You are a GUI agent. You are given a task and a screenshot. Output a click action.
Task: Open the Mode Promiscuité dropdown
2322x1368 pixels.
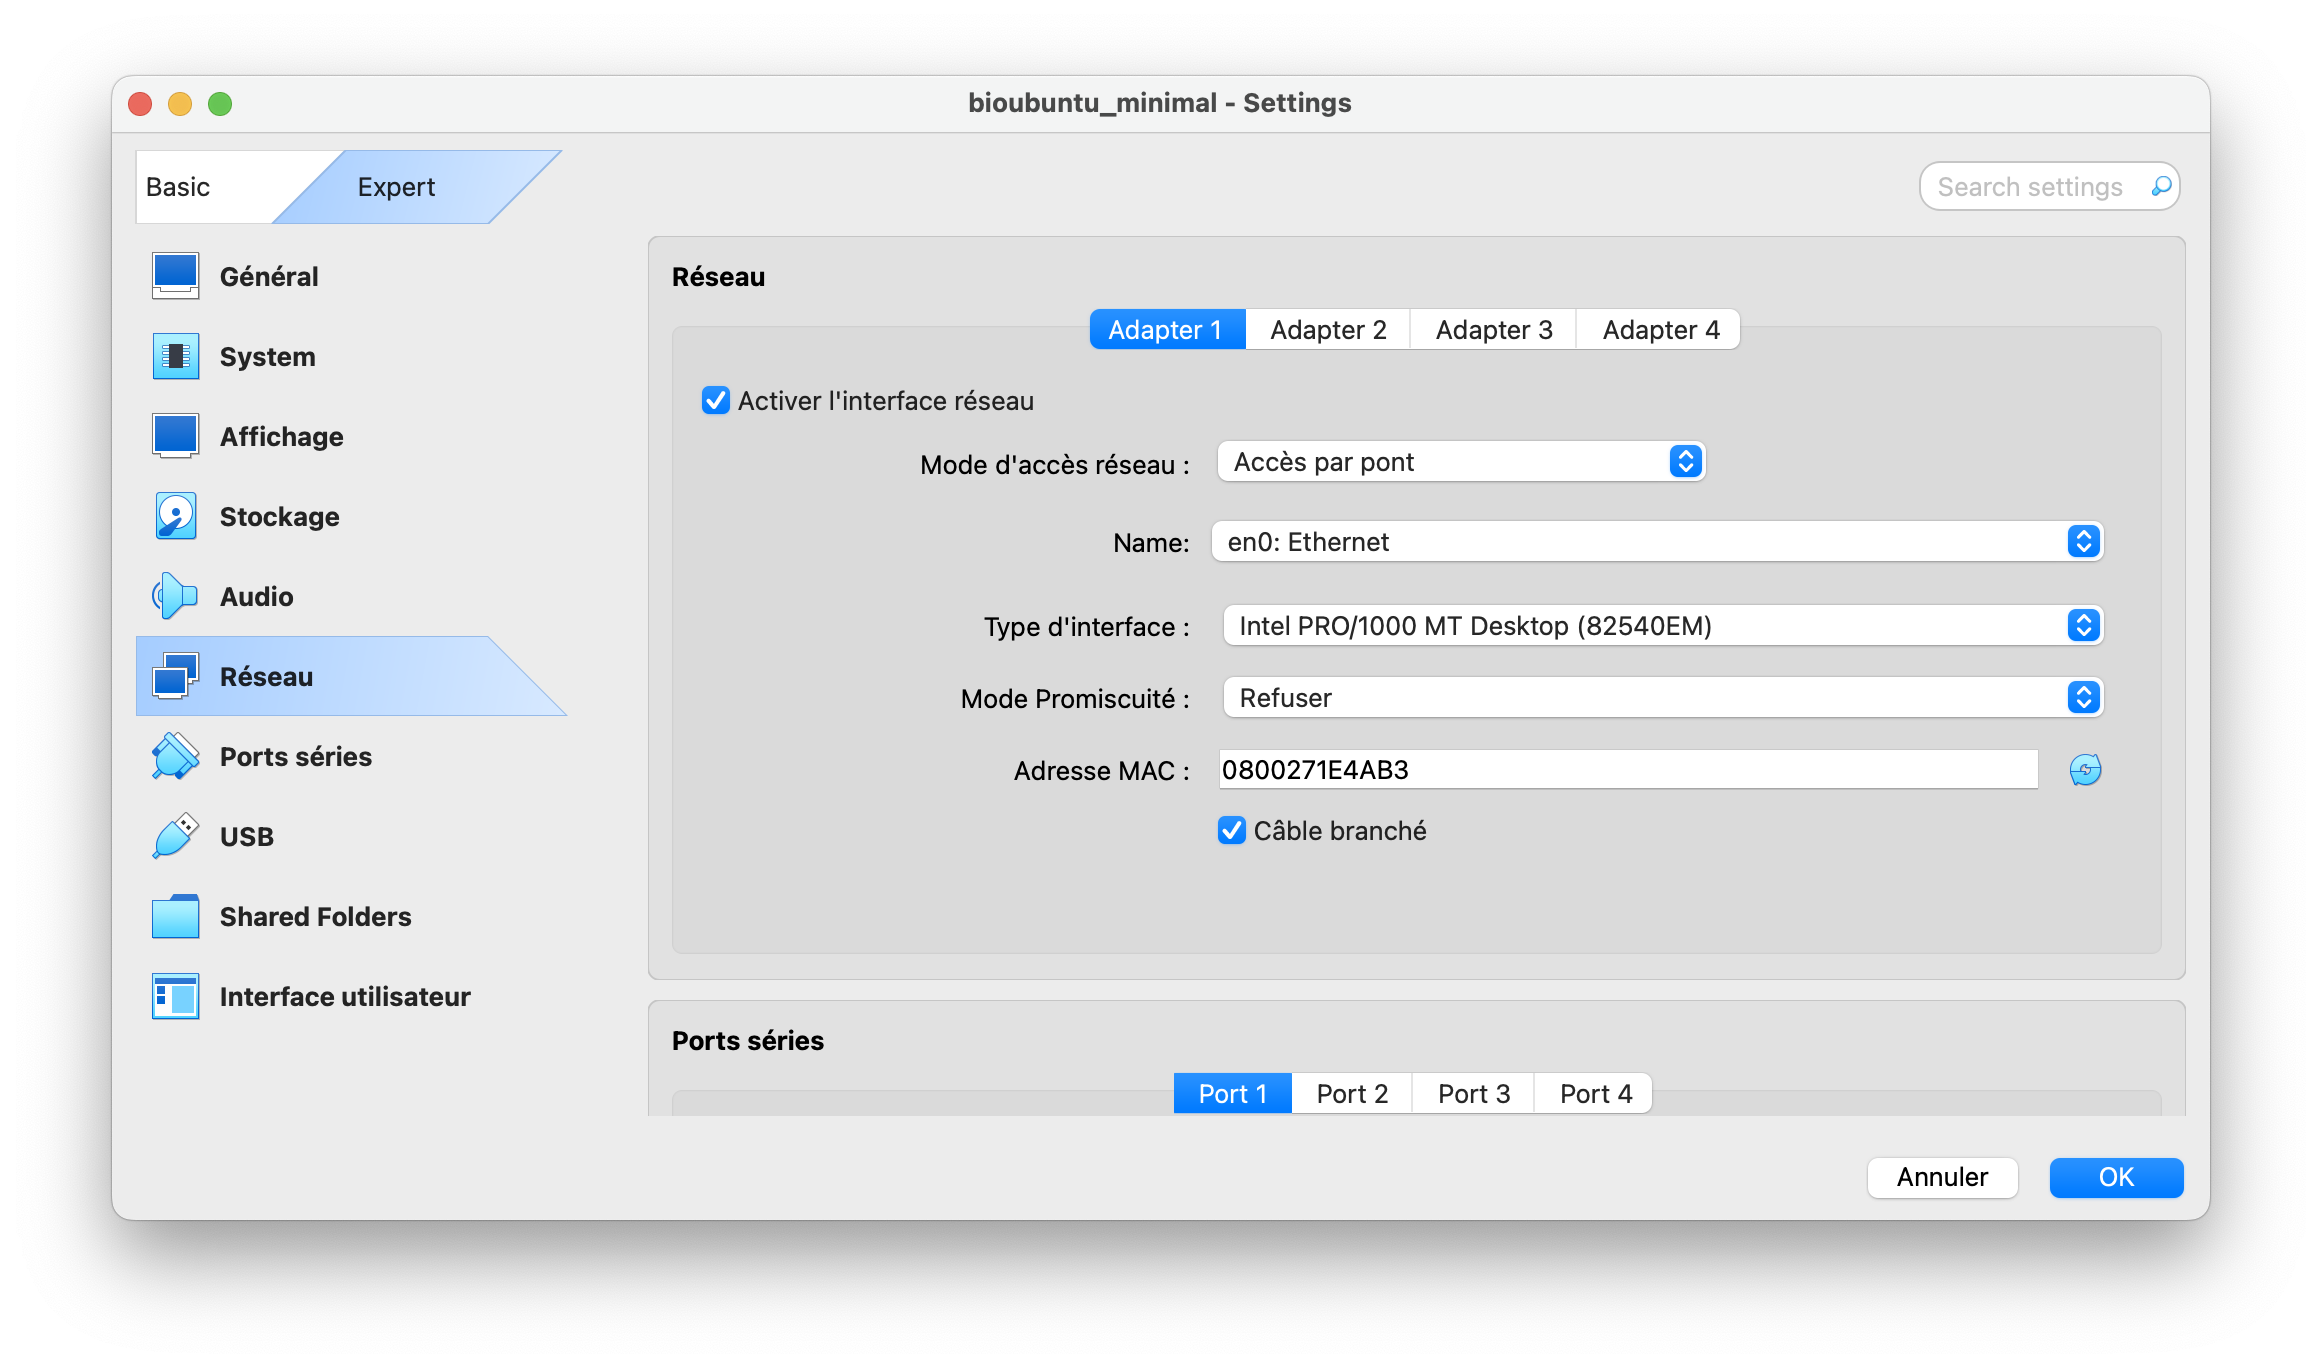(x=1662, y=698)
